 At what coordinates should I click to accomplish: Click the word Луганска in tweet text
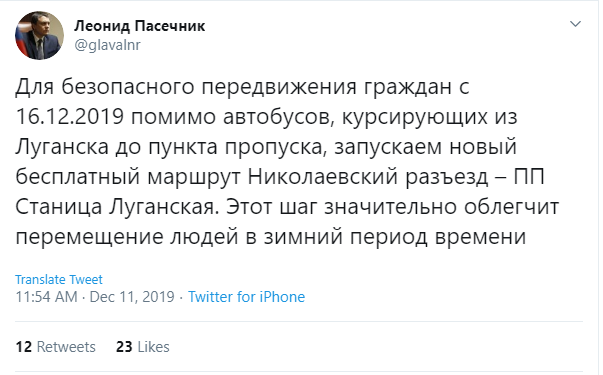(62, 147)
